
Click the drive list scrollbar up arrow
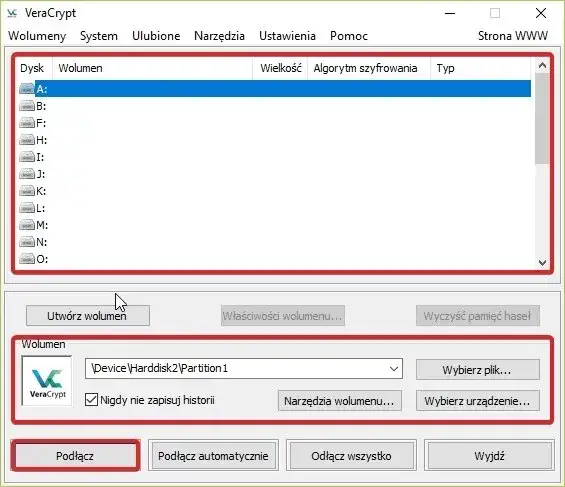coord(542,66)
